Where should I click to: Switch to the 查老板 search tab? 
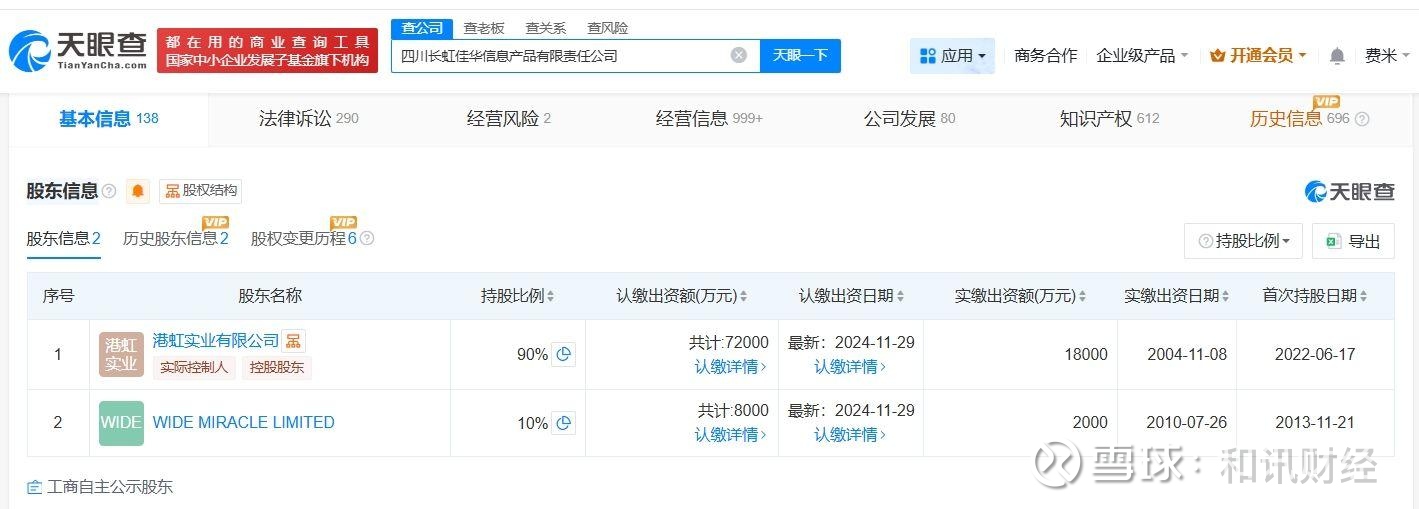(x=484, y=28)
